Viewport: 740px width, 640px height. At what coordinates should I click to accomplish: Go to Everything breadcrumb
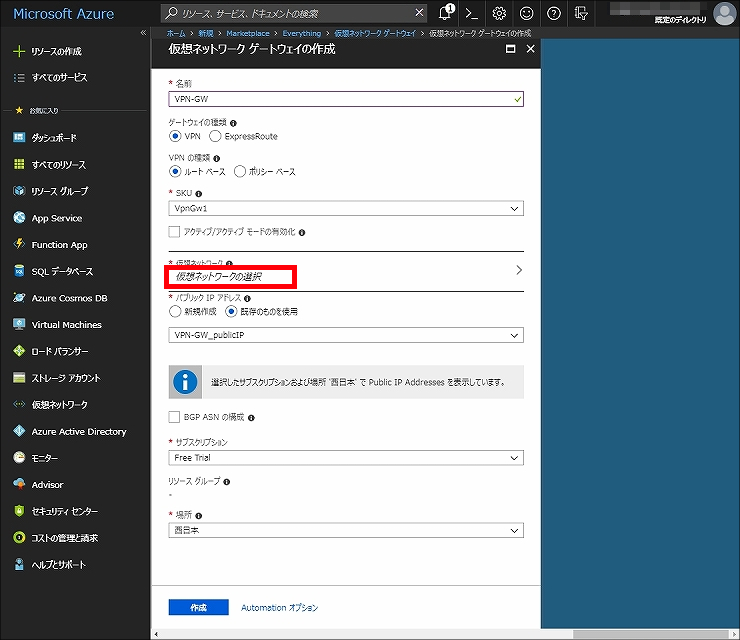(x=302, y=33)
